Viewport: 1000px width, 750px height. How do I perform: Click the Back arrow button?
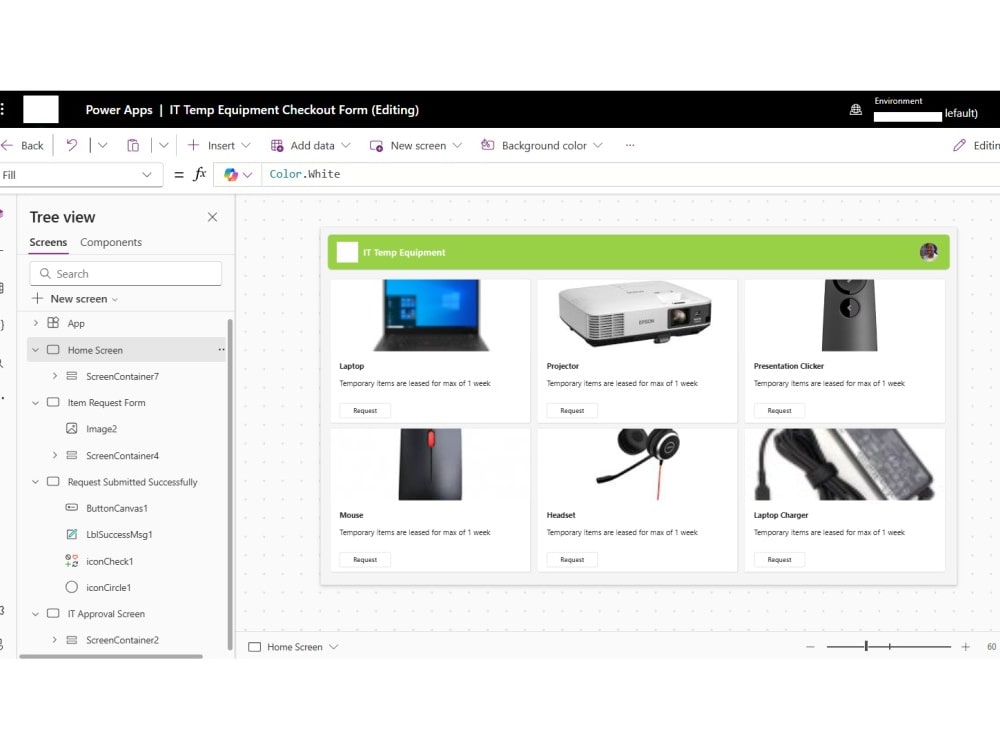[x=23, y=145]
